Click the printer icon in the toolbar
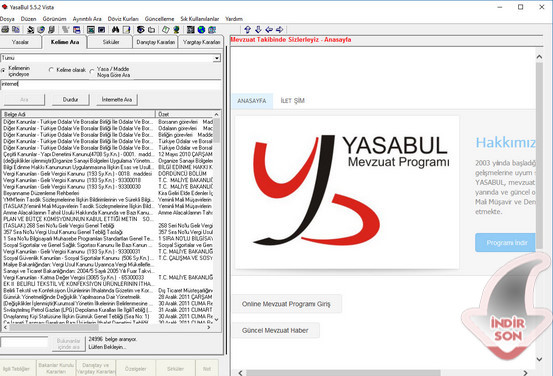This screenshot has height=376, width=553. click(x=5, y=30)
